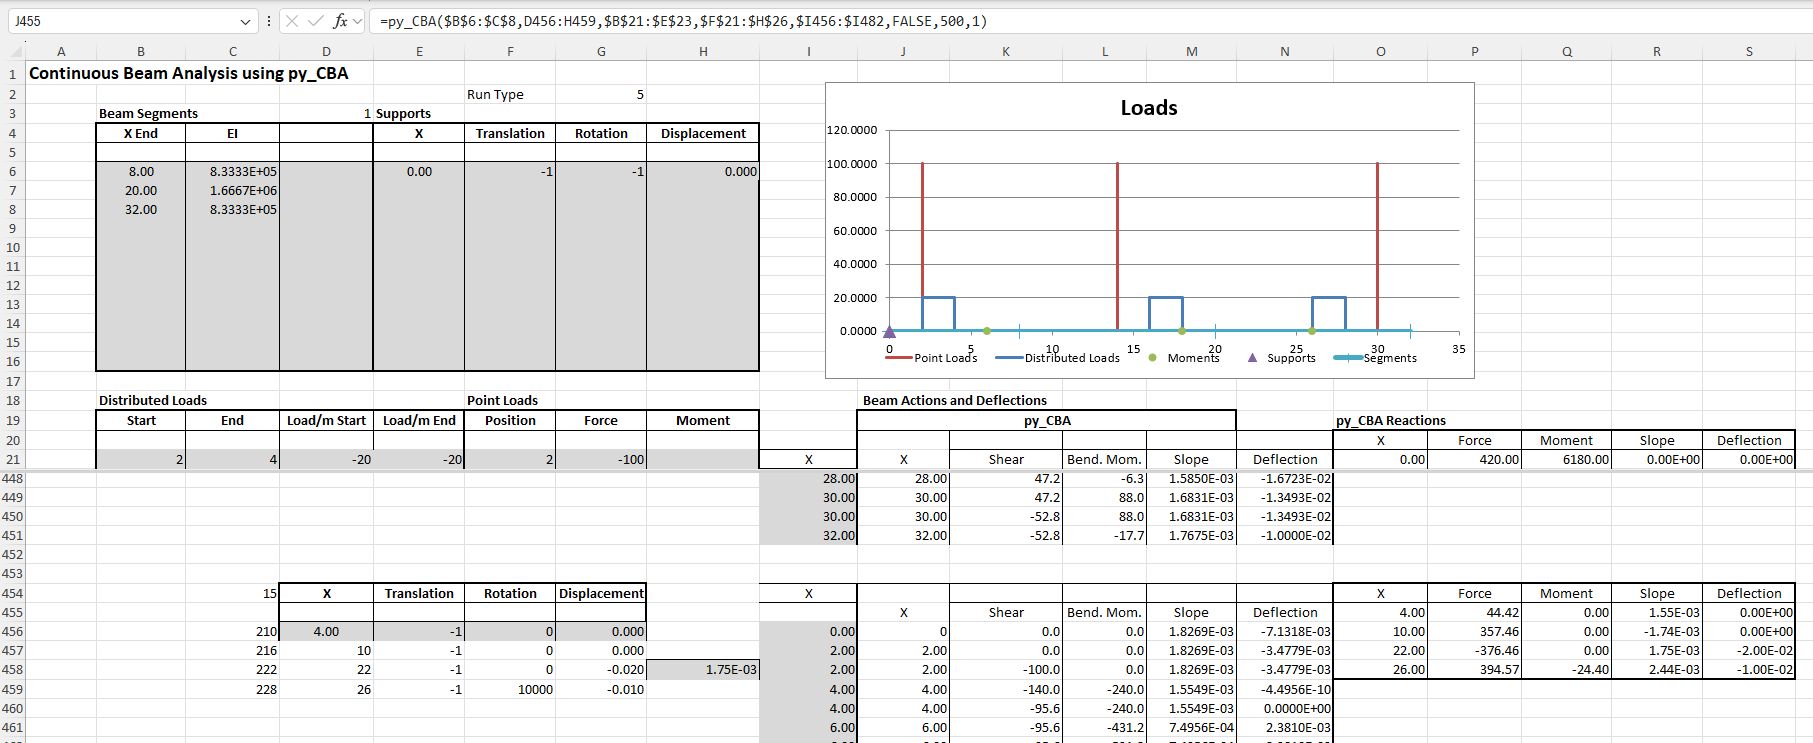Select column B header
The height and width of the screenshot is (743, 1813).
pos(140,52)
